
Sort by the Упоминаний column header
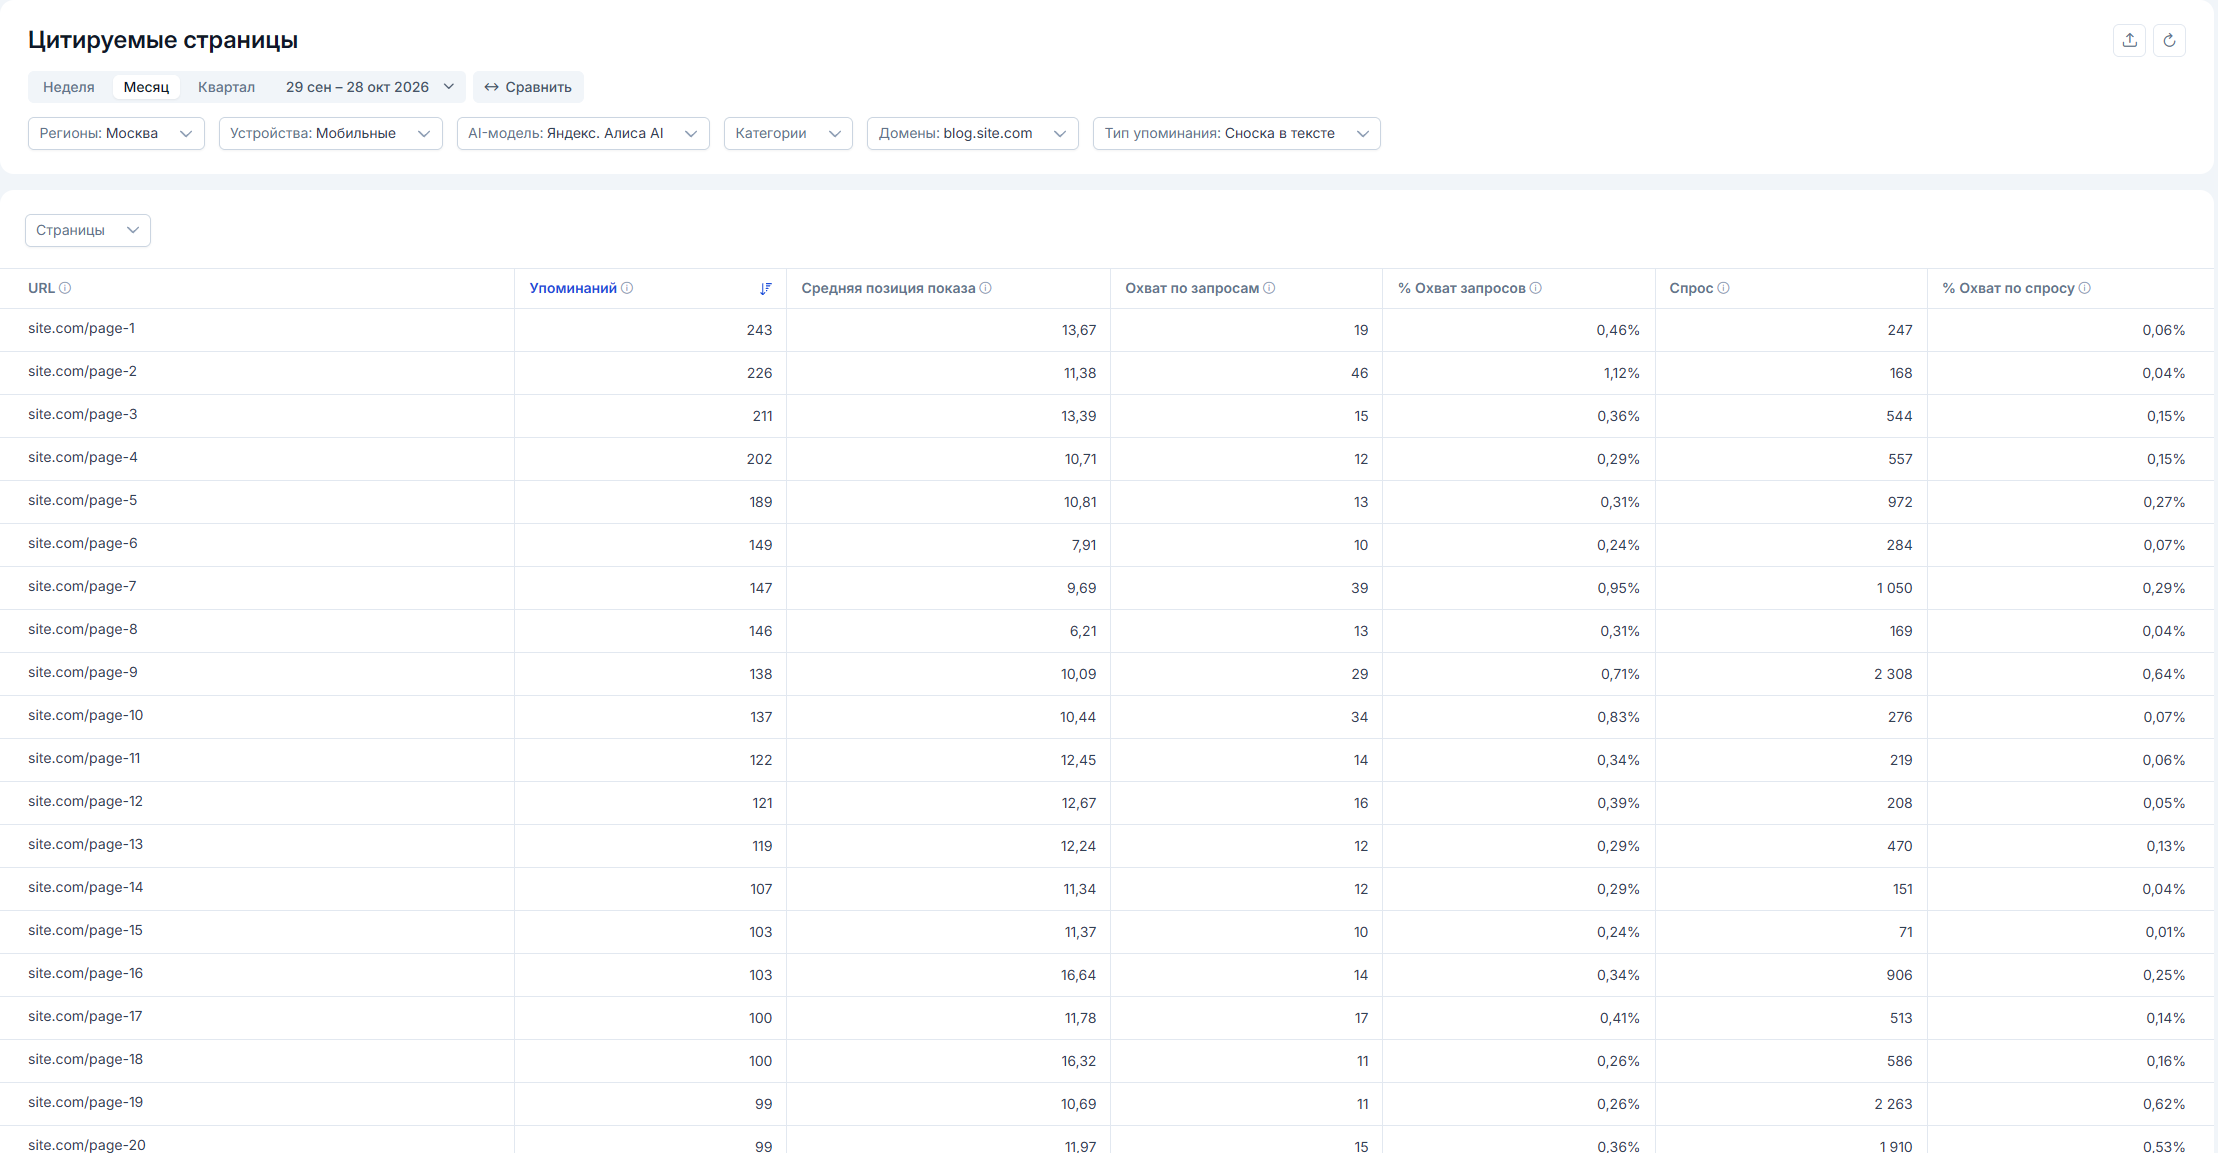(573, 288)
